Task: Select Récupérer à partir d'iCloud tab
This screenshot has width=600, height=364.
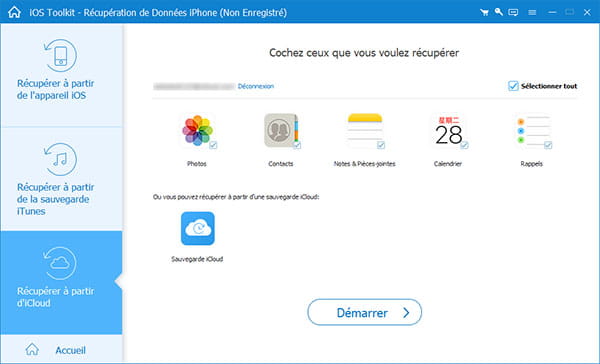Action: tap(62, 282)
